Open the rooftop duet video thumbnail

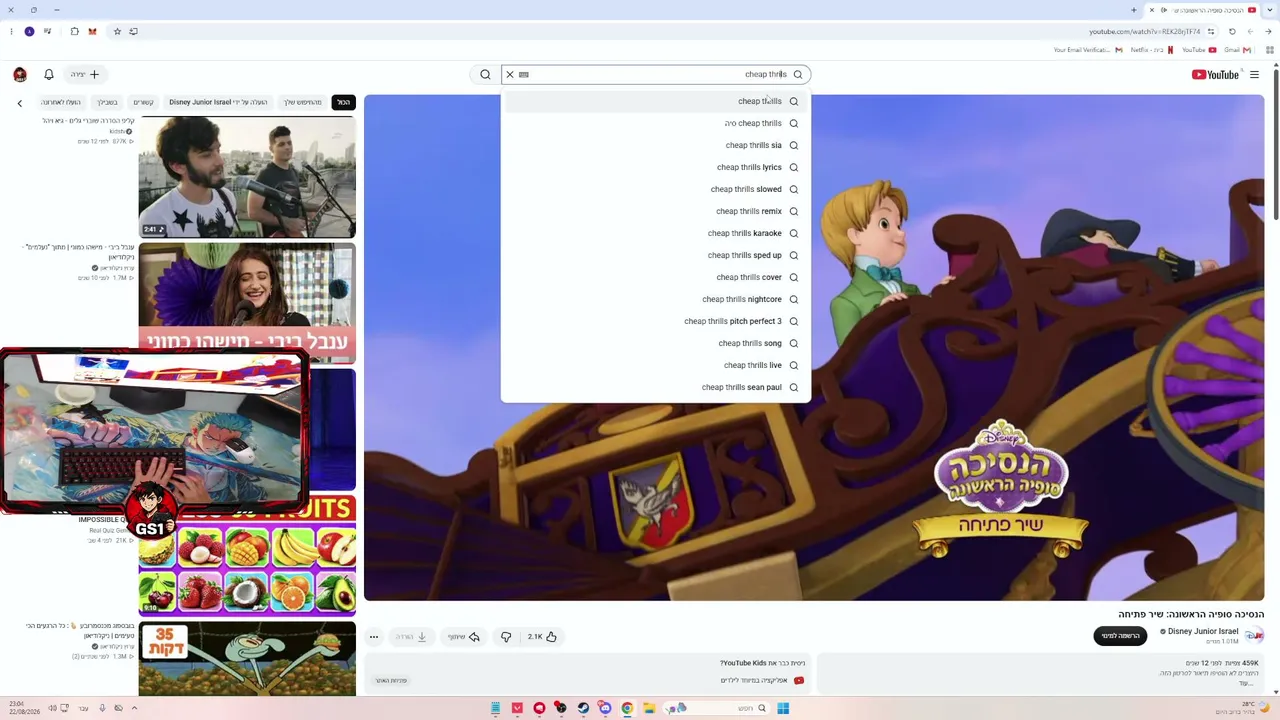(247, 177)
